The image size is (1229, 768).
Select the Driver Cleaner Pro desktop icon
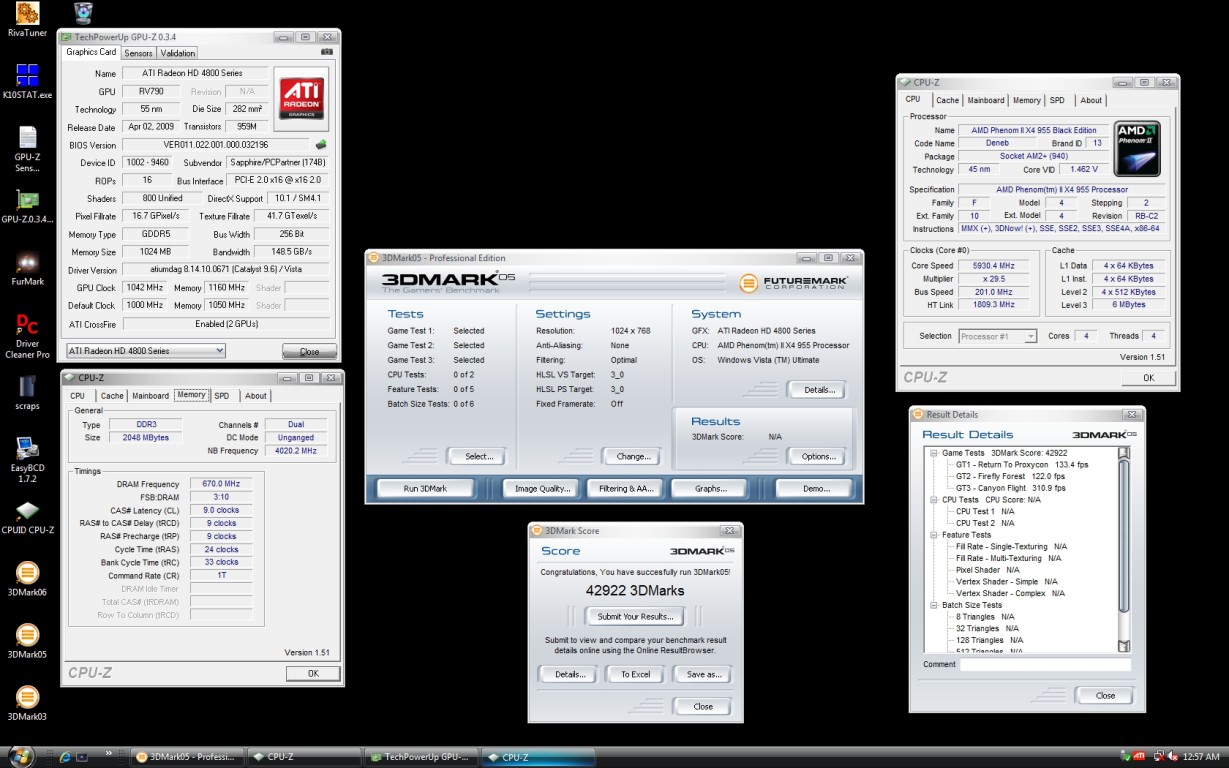click(27, 335)
